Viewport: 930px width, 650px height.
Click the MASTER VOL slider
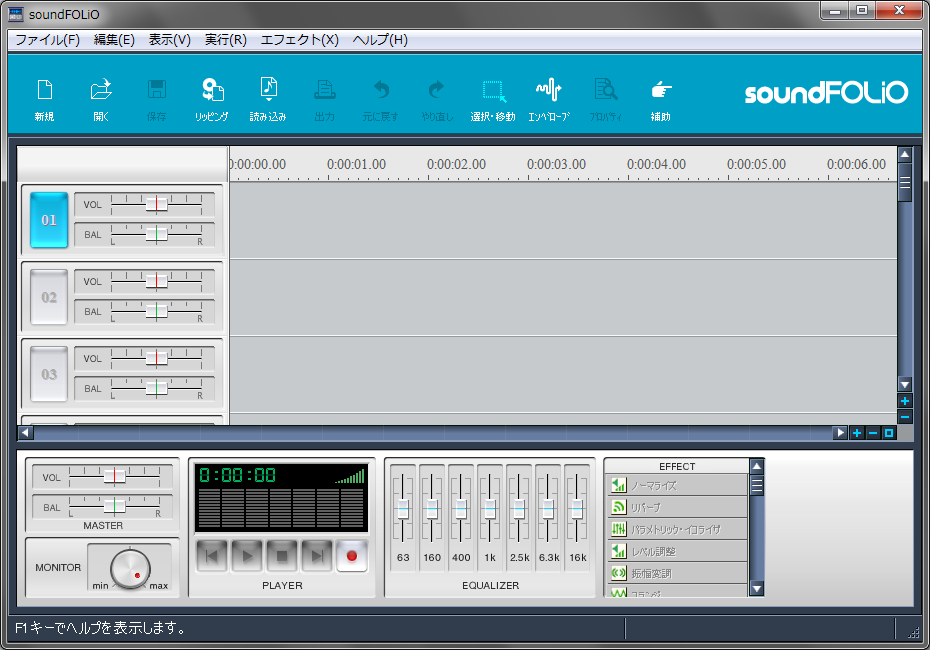tap(114, 476)
